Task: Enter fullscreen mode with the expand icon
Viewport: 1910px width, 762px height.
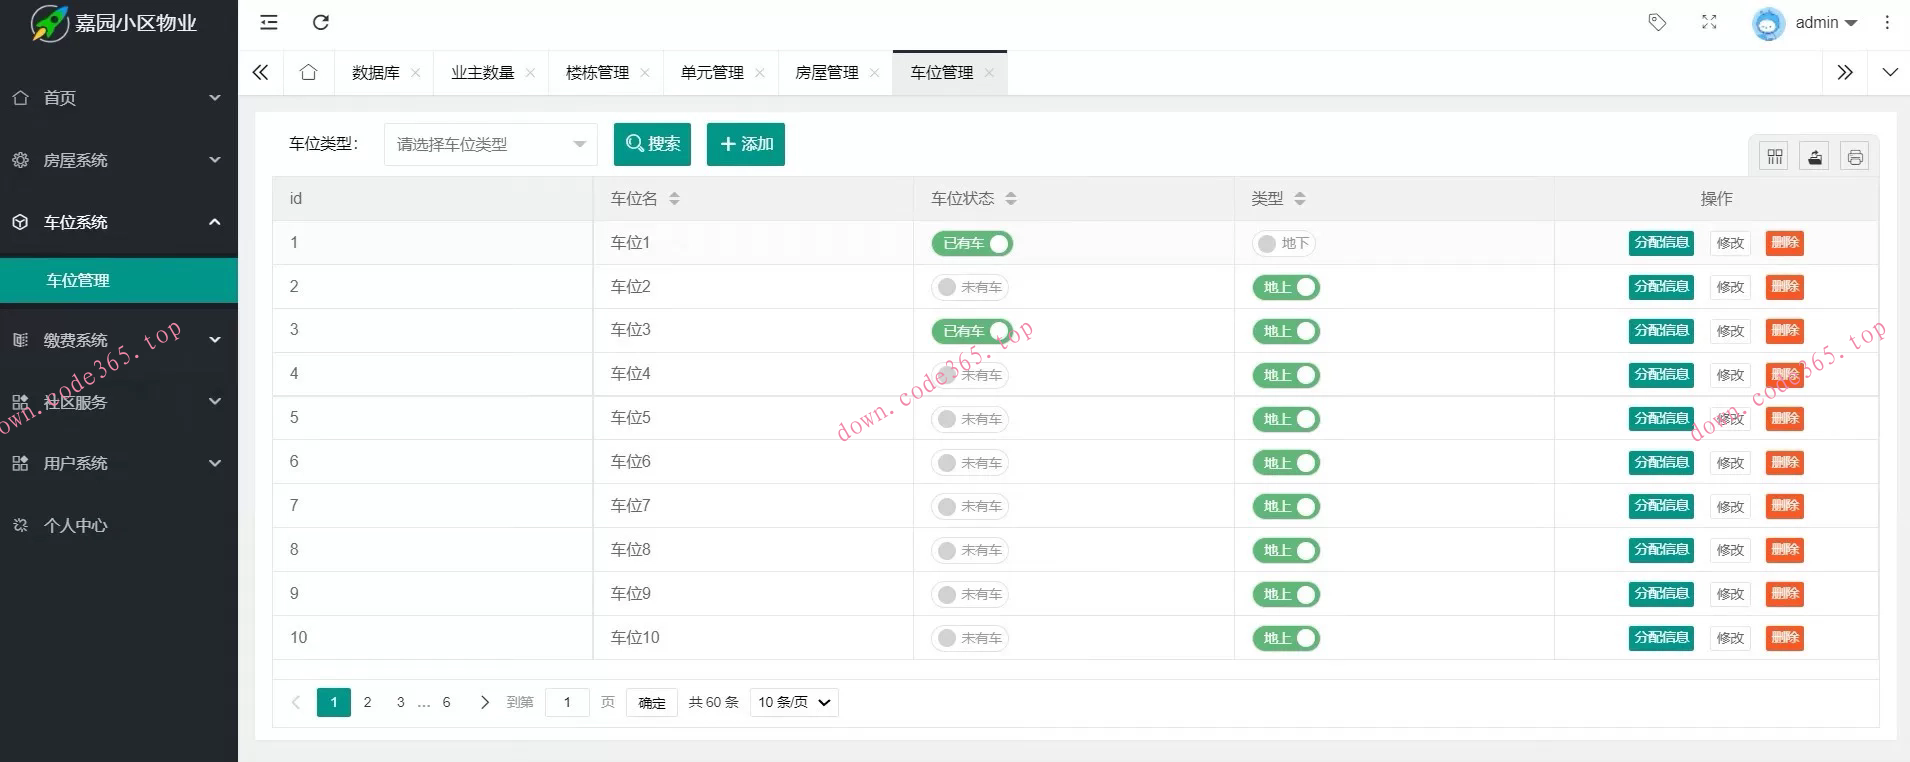Action: coord(1709,22)
